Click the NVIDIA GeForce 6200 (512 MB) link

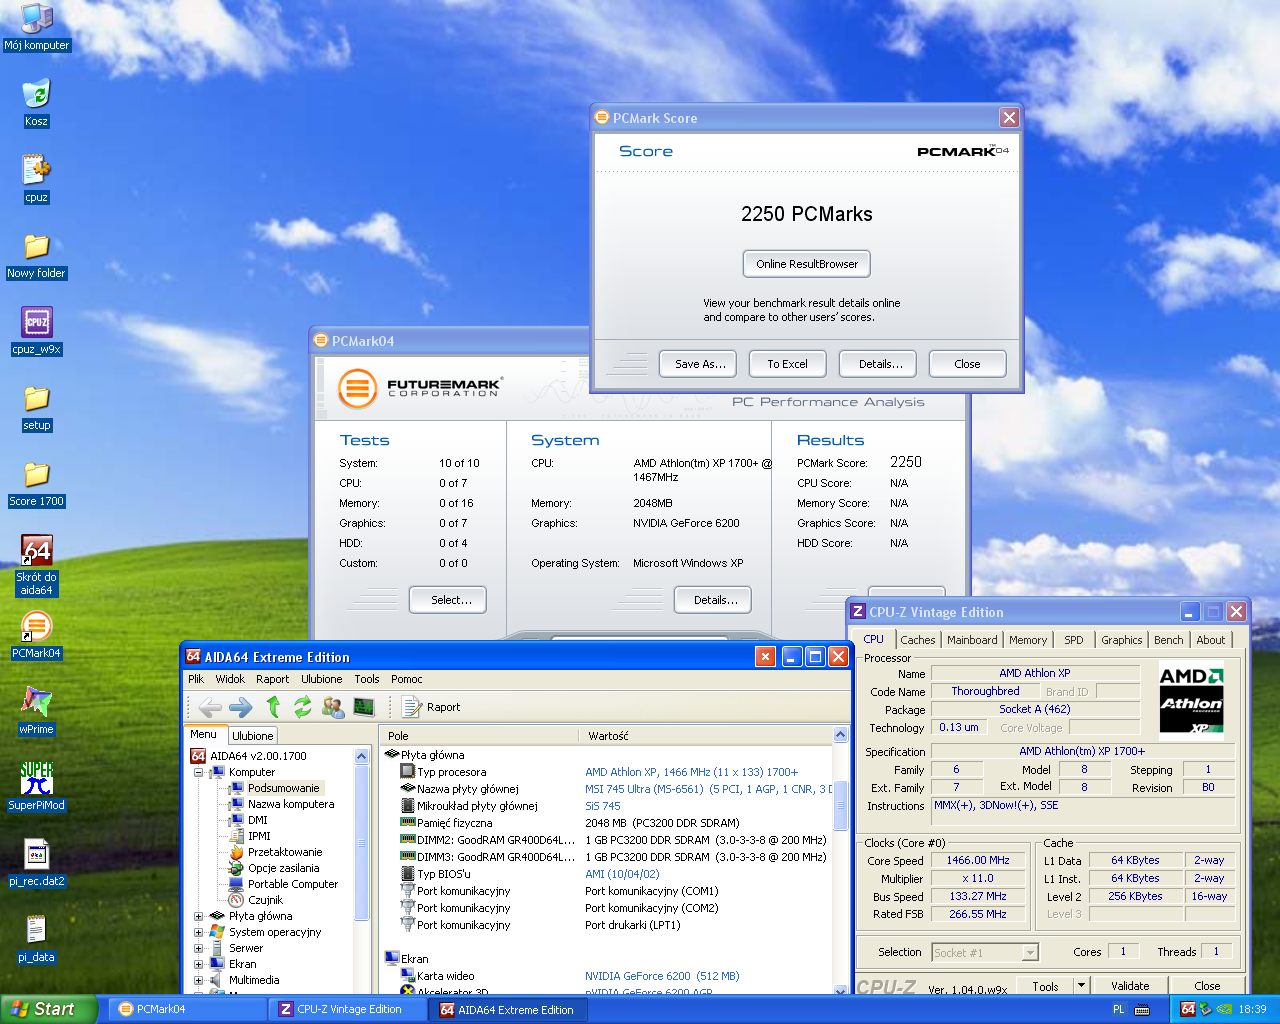pos(662,976)
